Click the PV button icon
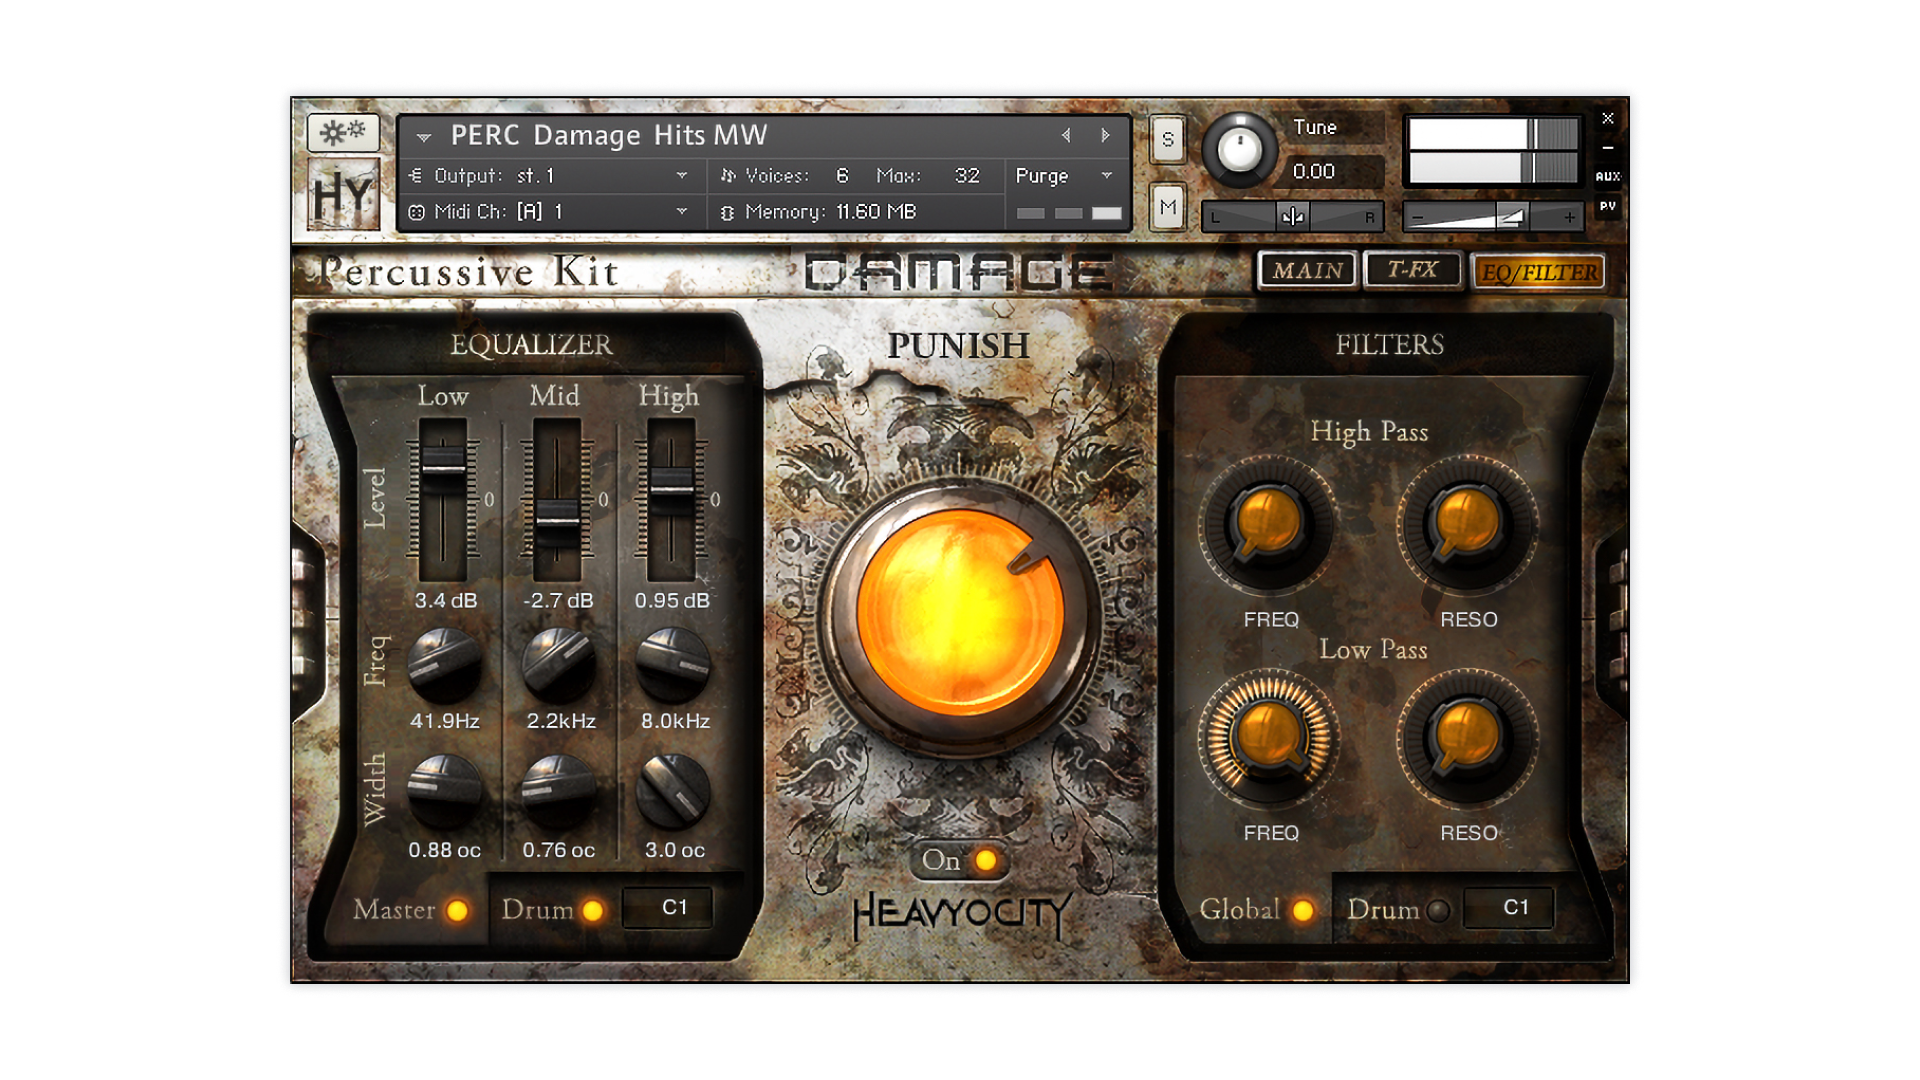The width and height of the screenshot is (1920, 1080). point(1607,206)
